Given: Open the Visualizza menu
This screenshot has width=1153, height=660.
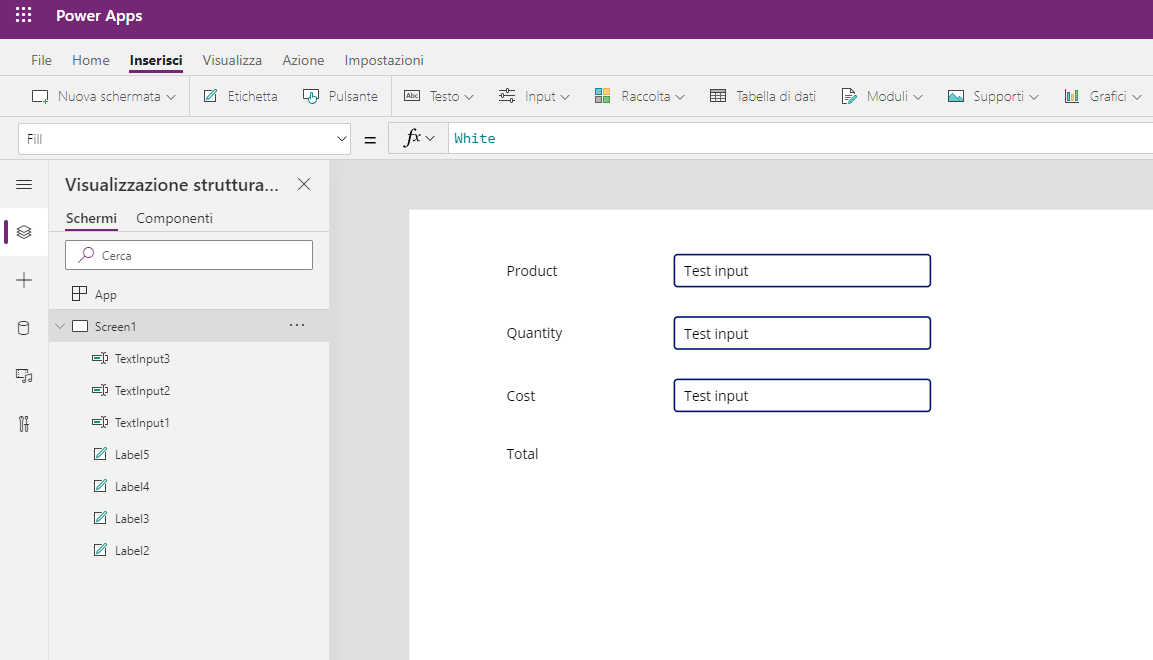Looking at the screenshot, I should point(232,60).
